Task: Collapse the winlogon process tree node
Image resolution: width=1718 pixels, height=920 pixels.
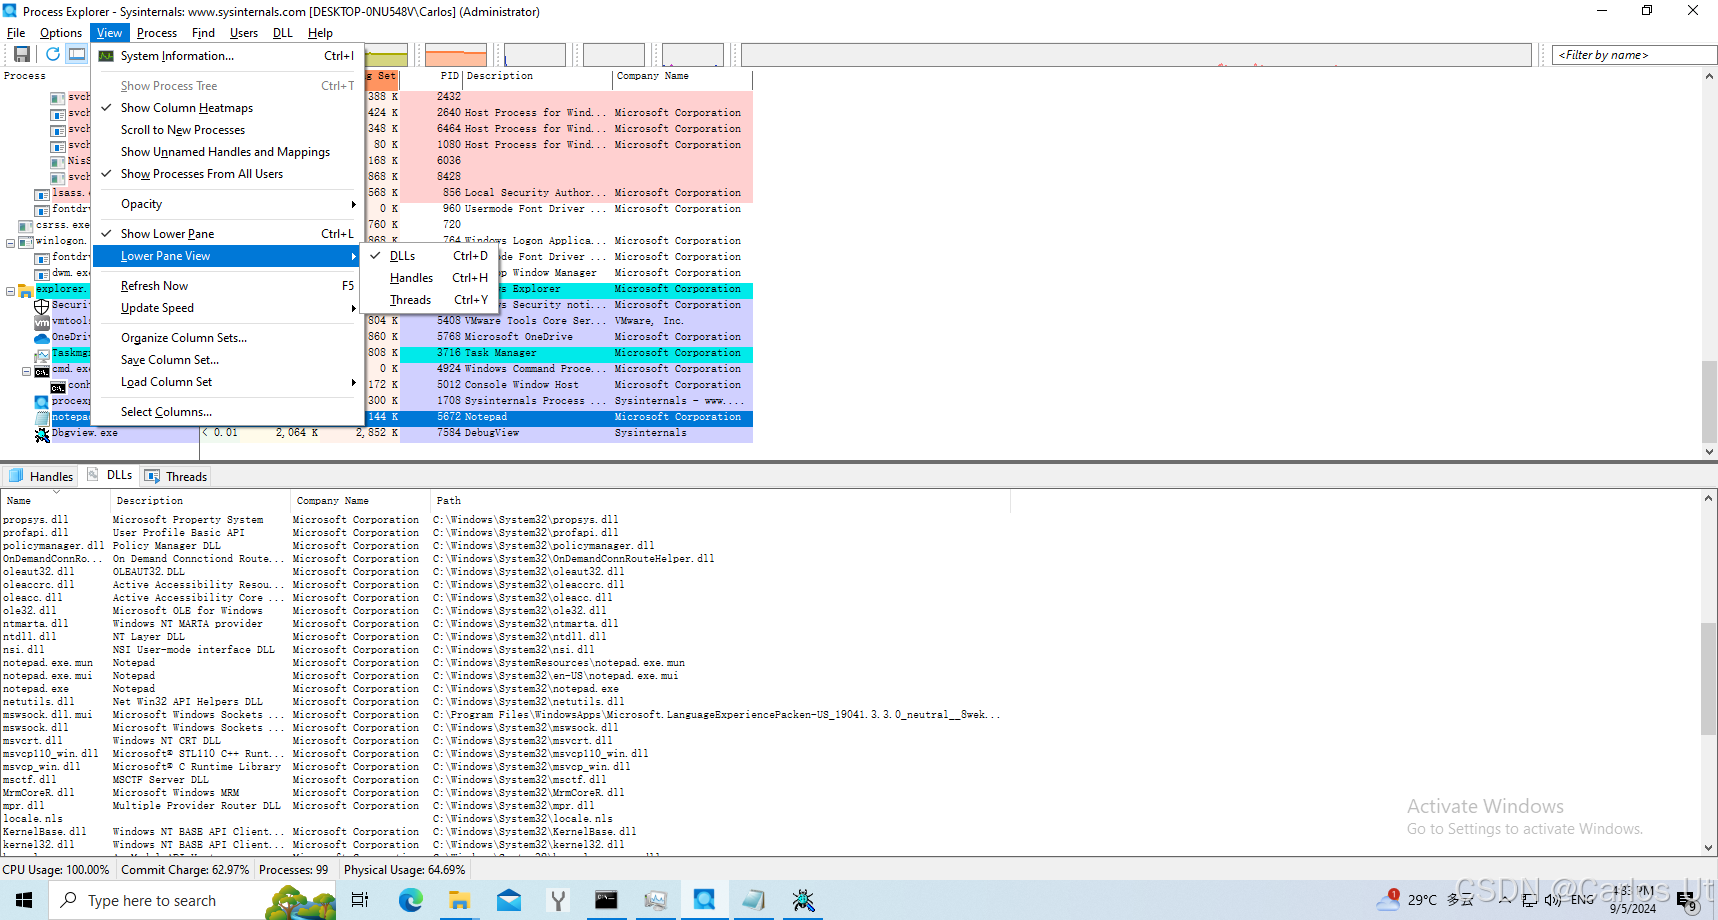Action: pyautogui.click(x=11, y=243)
